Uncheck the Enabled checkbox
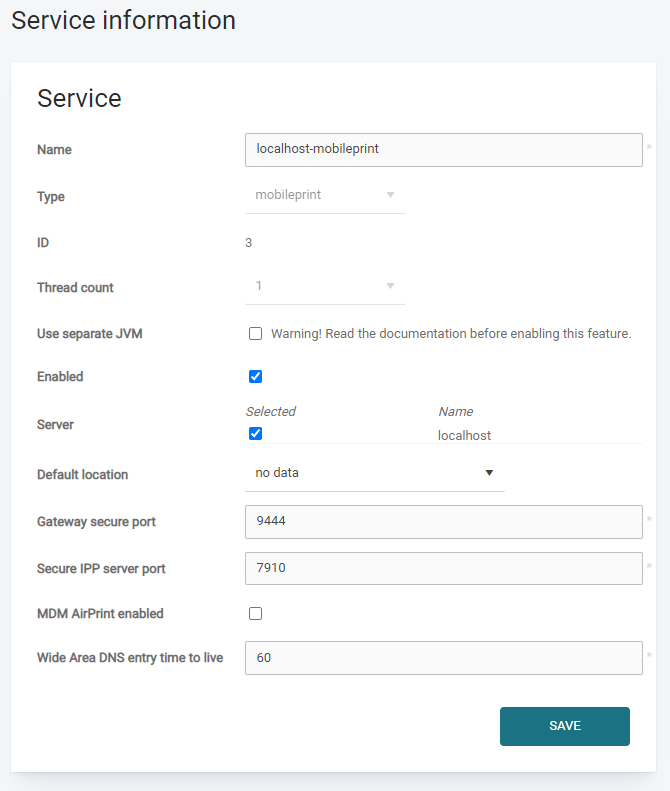This screenshot has width=670, height=791. click(x=255, y=377)
